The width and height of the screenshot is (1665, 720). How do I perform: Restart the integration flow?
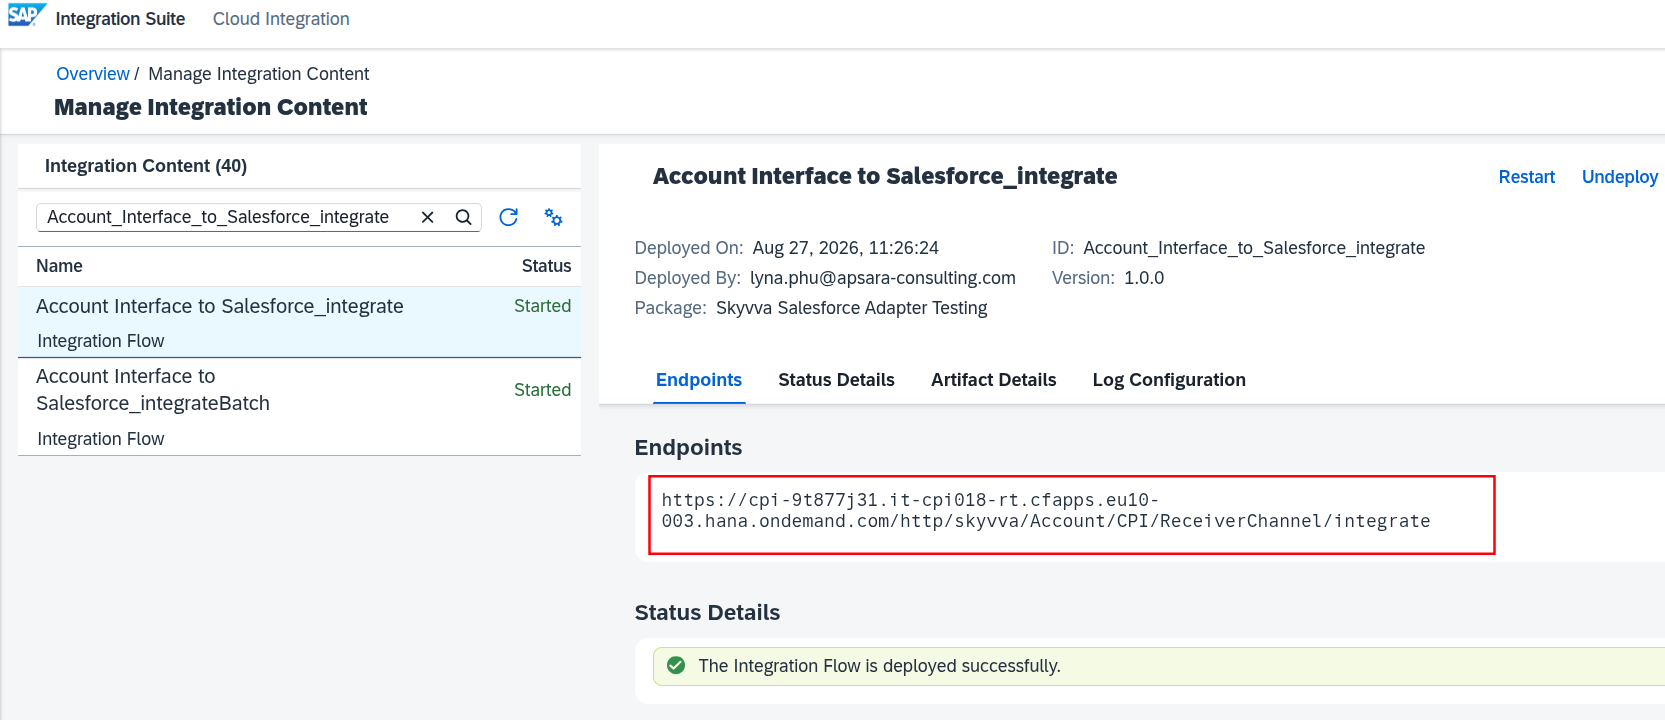(x=1526, y=177)
